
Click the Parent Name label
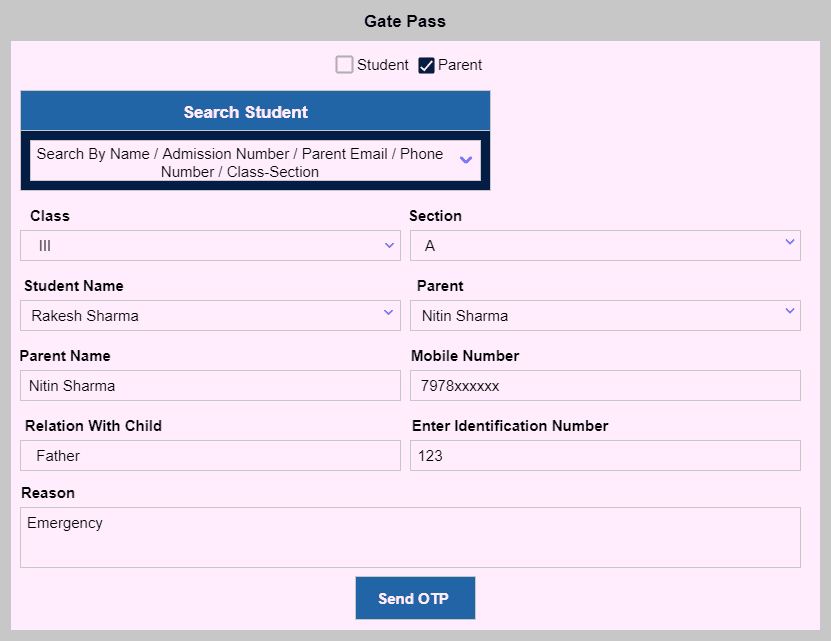pos(65,356)
